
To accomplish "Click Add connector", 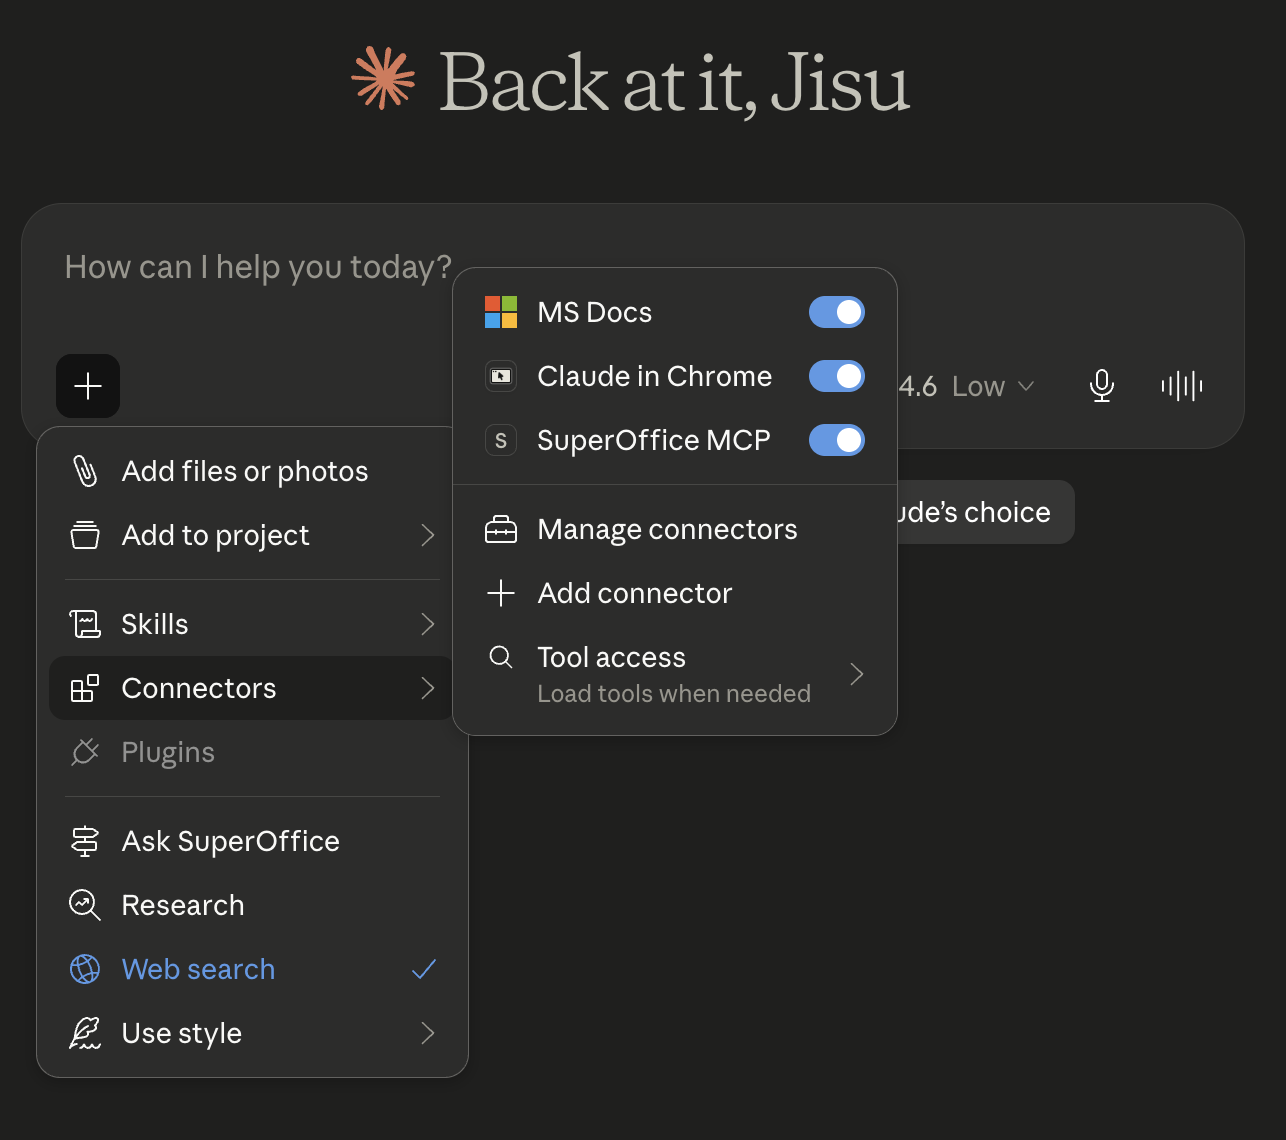I will [x=675, y=593].
